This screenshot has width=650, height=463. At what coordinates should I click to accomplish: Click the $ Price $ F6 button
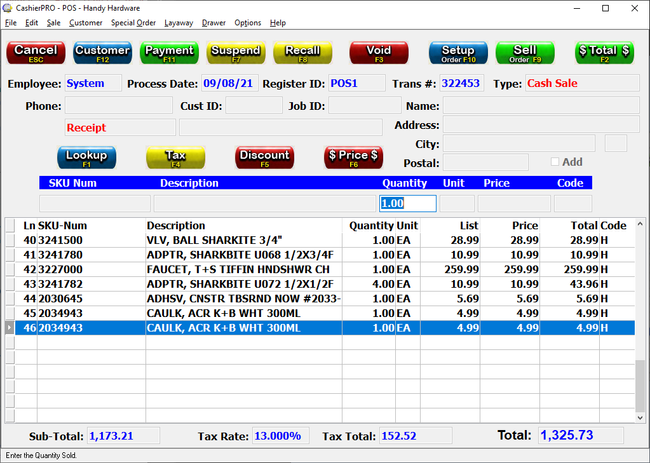(353, 158)
